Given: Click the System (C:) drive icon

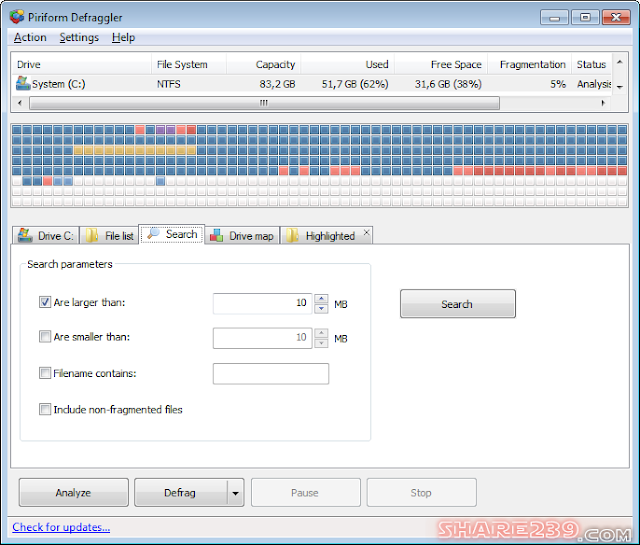Looking at the screenshot, I should [23, 83].
